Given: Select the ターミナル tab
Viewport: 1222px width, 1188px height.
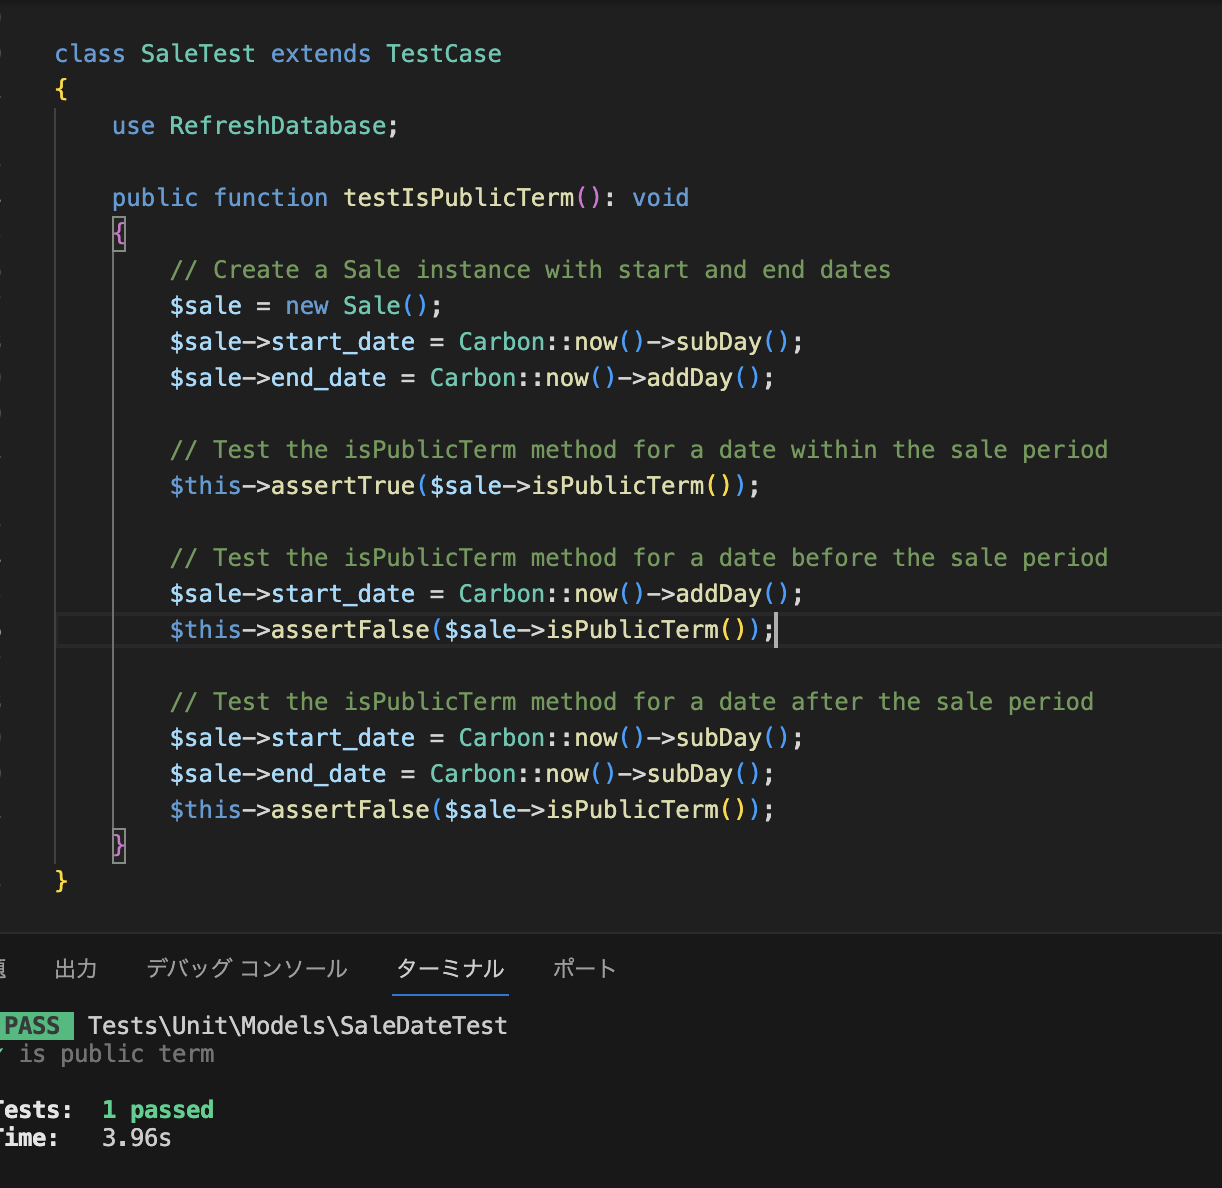Looking at the screenshot, I should pyautogui.click(x=450, y=968).
